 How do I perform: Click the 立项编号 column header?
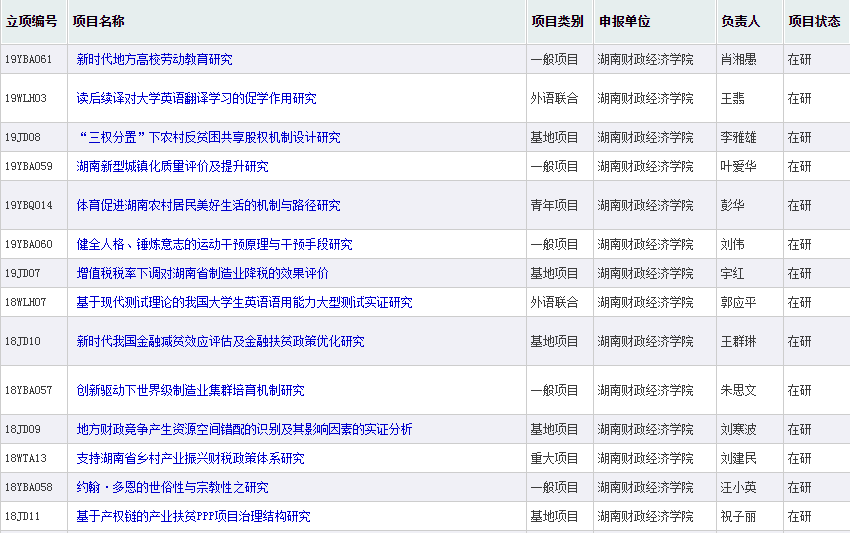coord(31,21)
